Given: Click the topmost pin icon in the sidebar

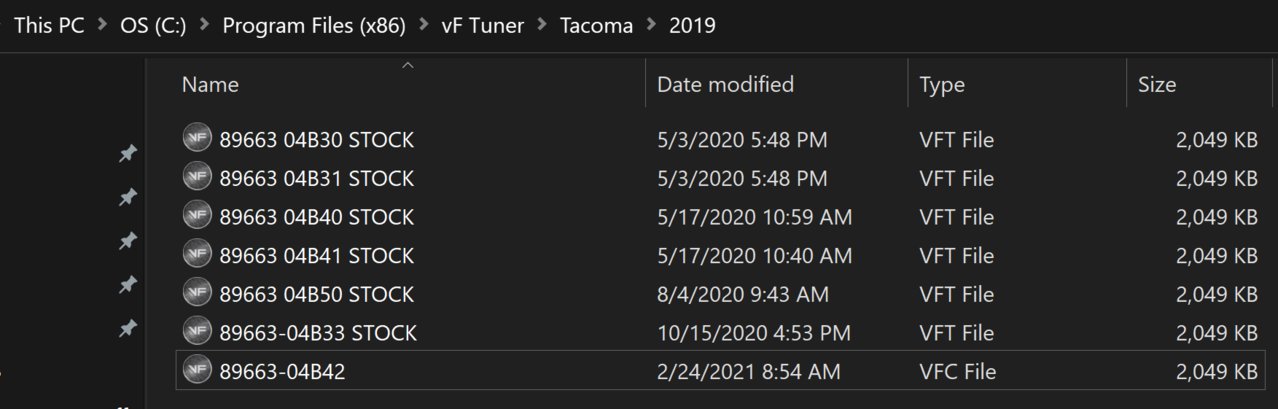Looking at the screenshot, I should [x=128, y=154].
